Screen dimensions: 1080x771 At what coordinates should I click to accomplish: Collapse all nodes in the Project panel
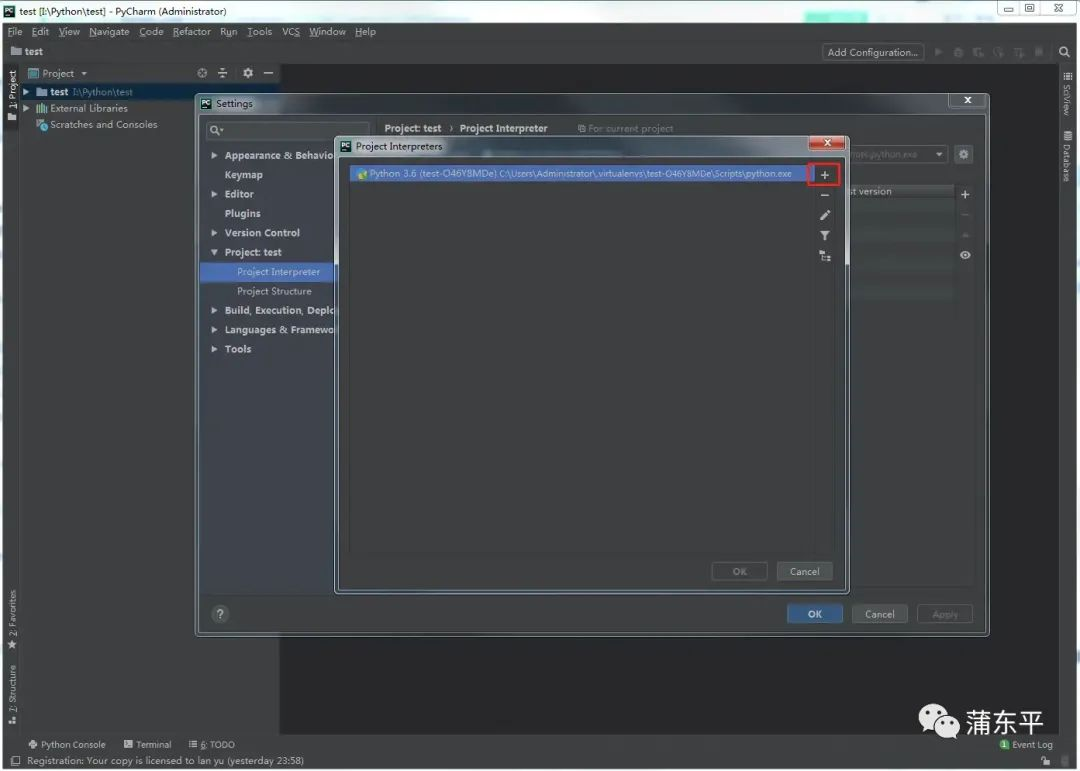[224, 72]
